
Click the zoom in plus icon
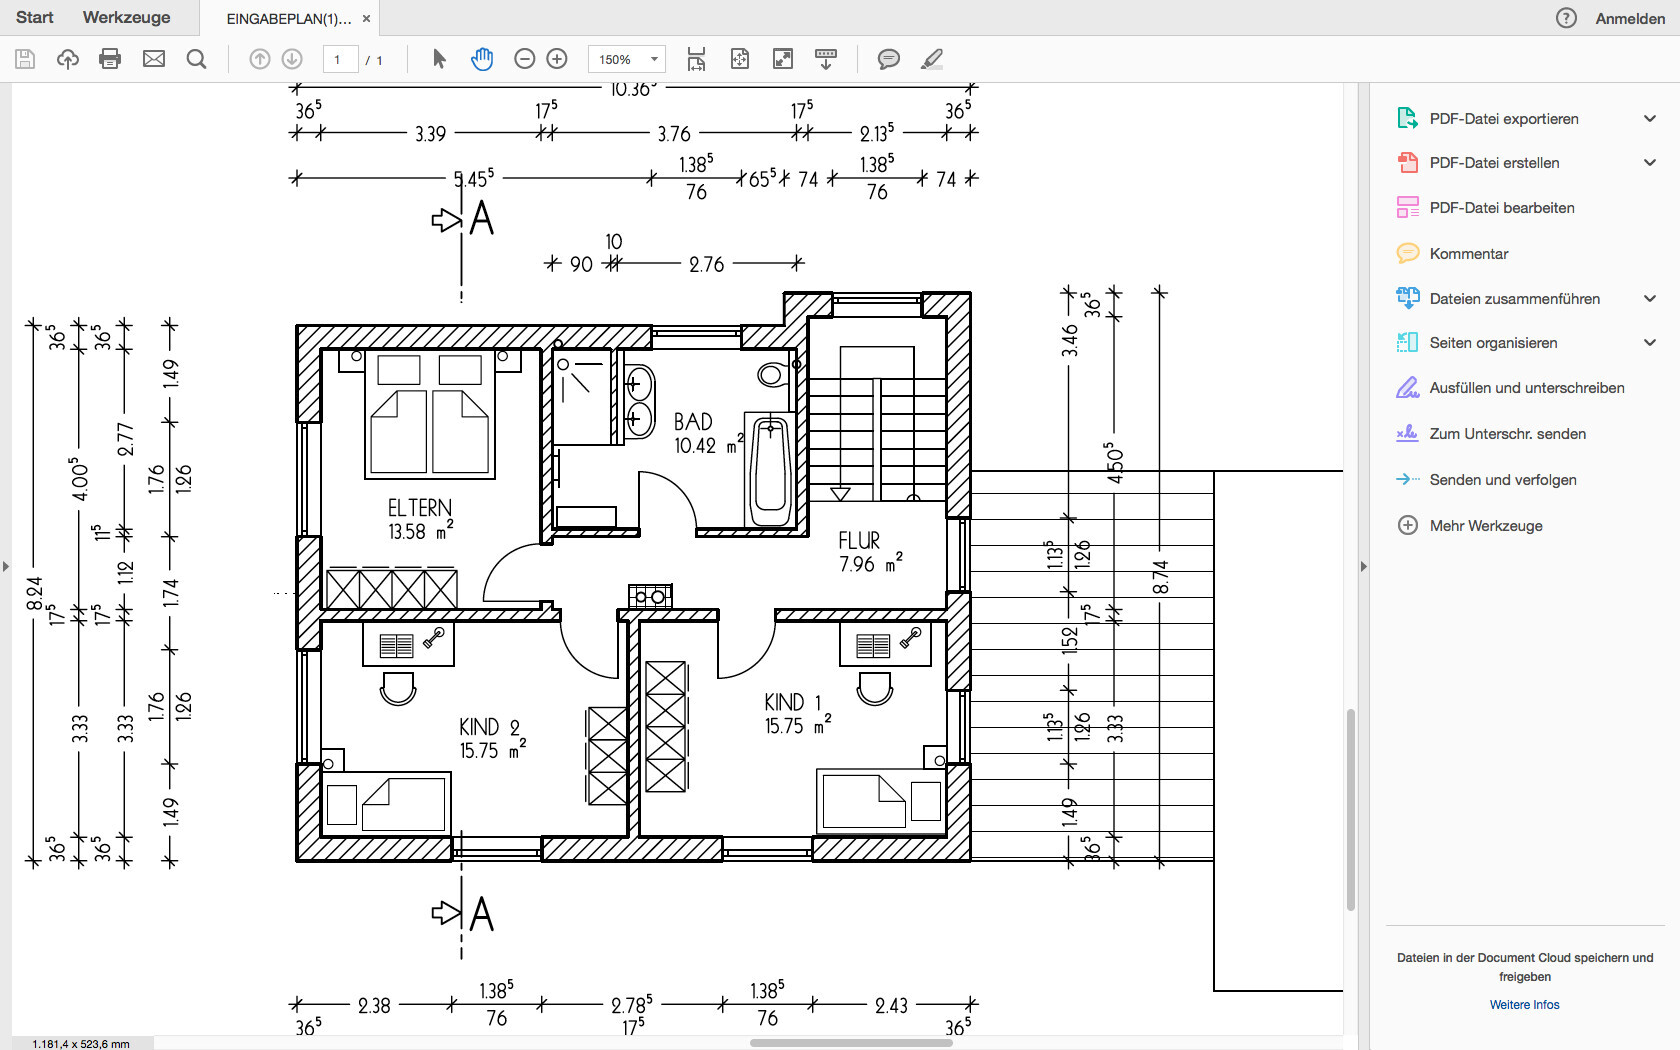557,59
